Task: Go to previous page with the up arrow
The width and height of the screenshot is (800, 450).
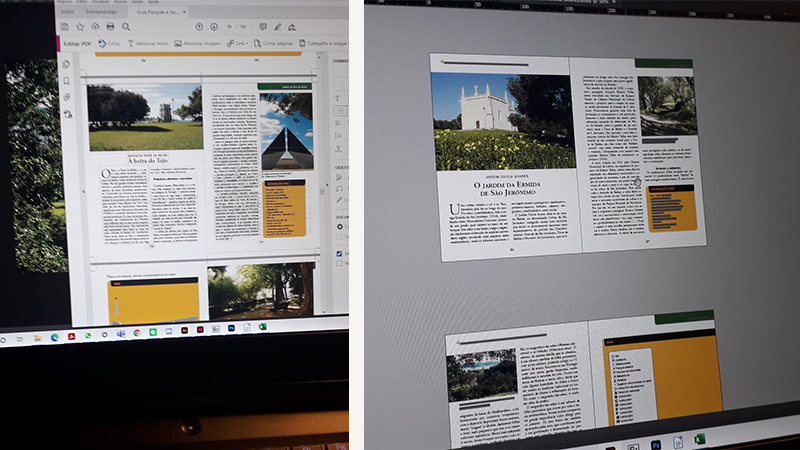Action: pos(200,27)
